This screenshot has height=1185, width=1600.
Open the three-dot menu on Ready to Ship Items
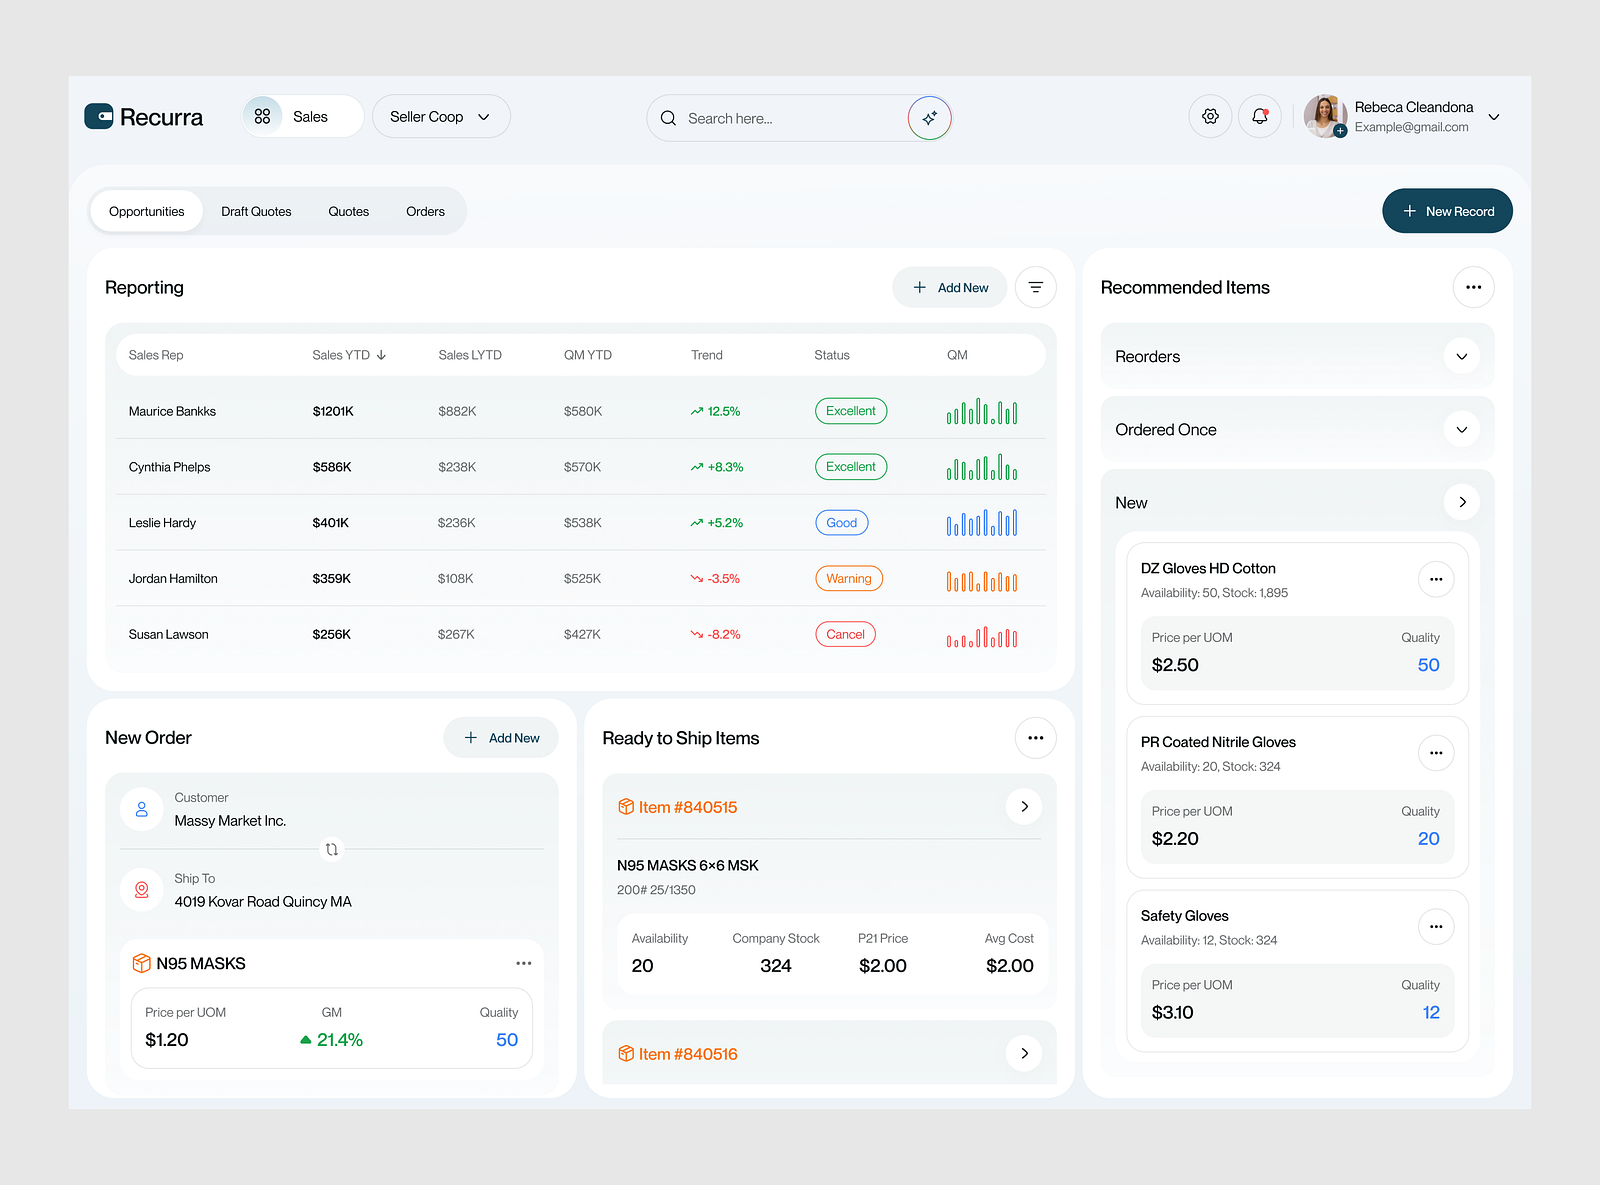1035,737
